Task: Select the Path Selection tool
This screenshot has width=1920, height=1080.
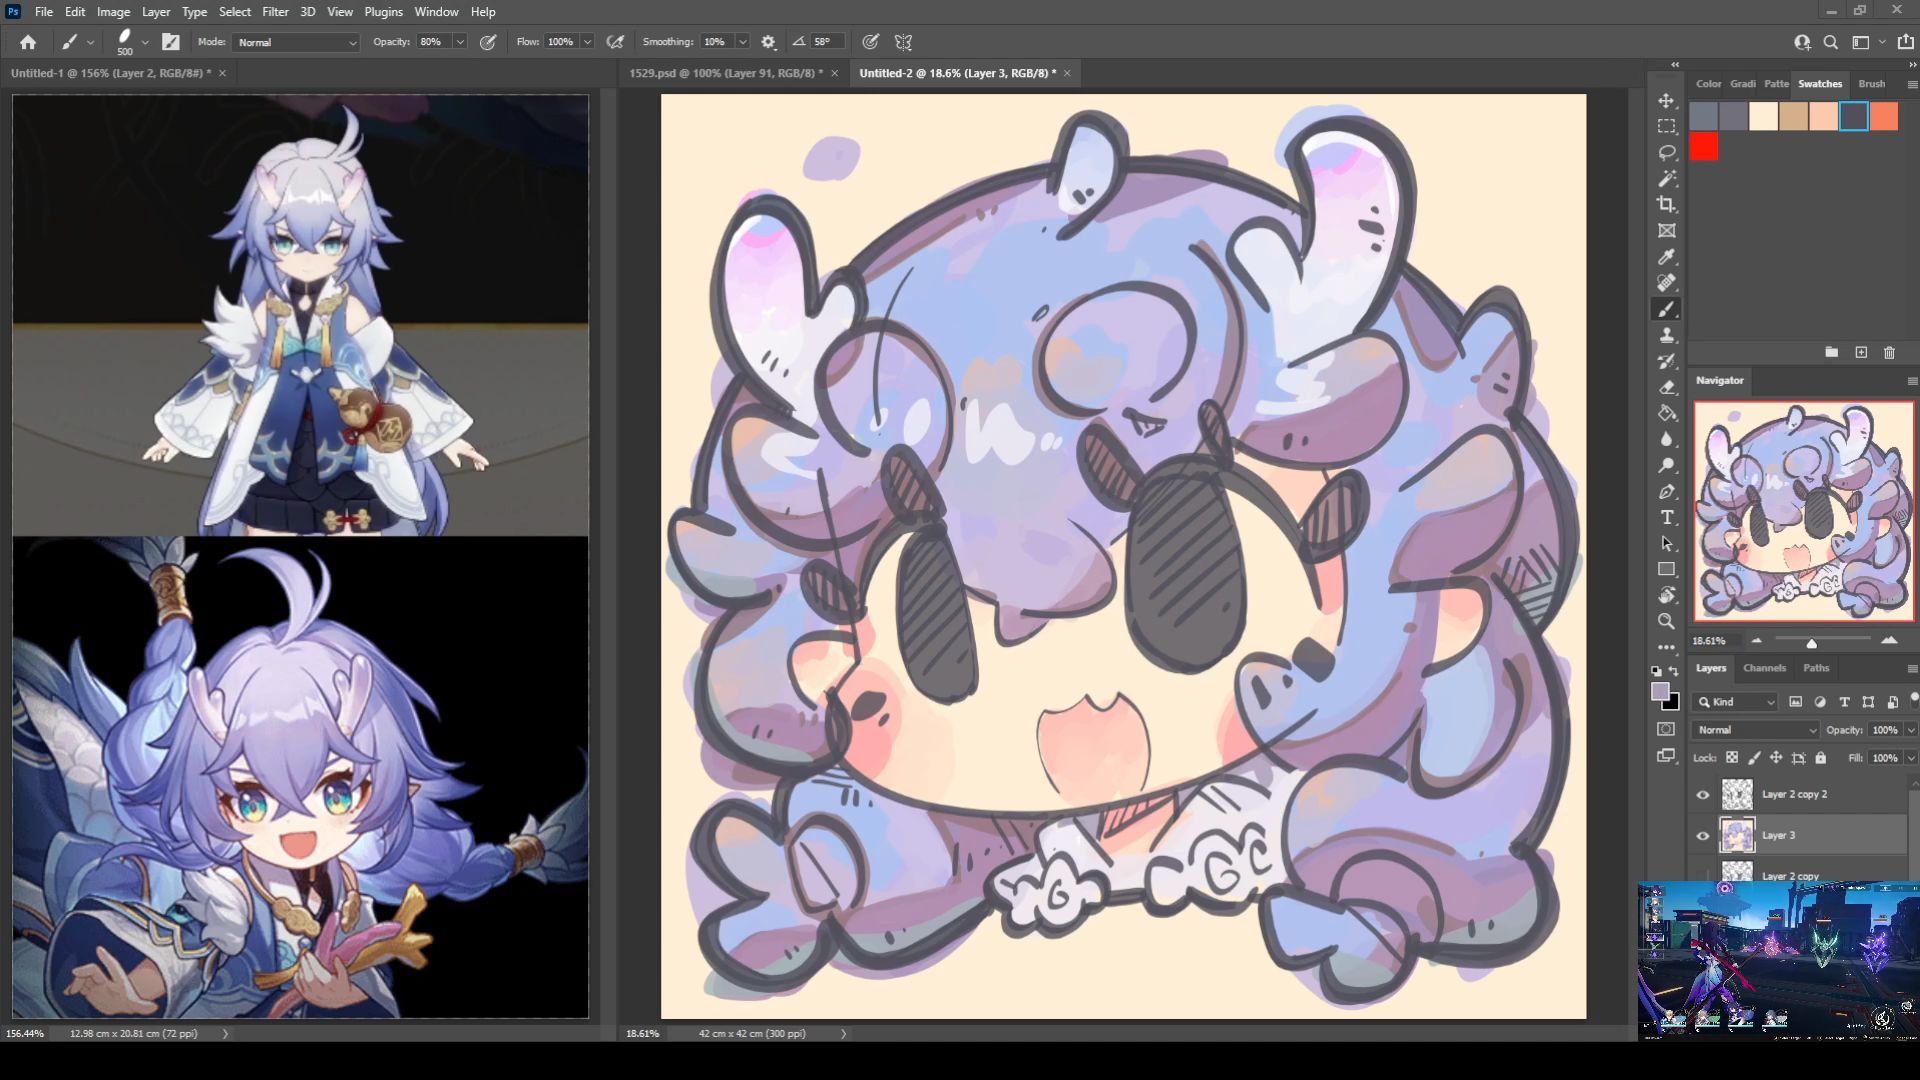Action: pos(1666,543)
